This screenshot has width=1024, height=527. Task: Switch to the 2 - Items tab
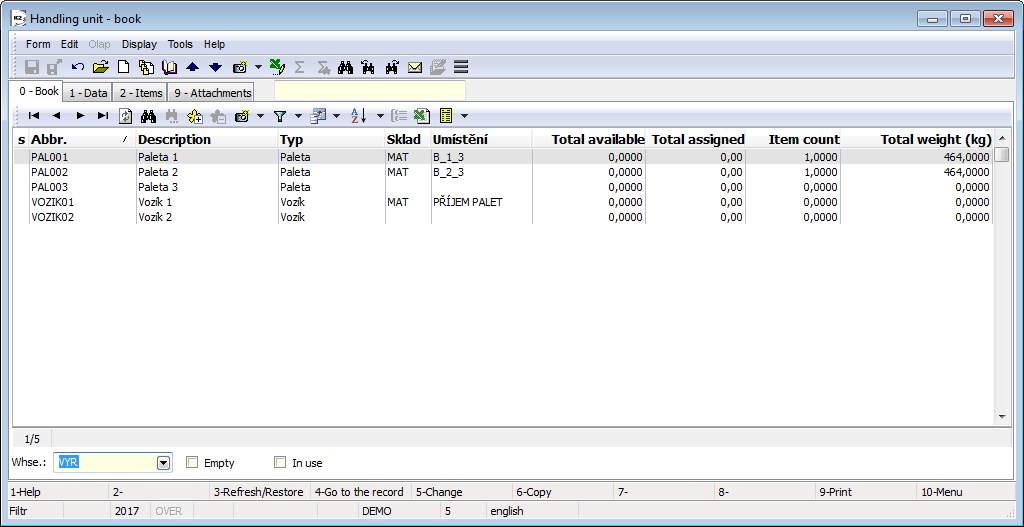click(x=140, y=93)
